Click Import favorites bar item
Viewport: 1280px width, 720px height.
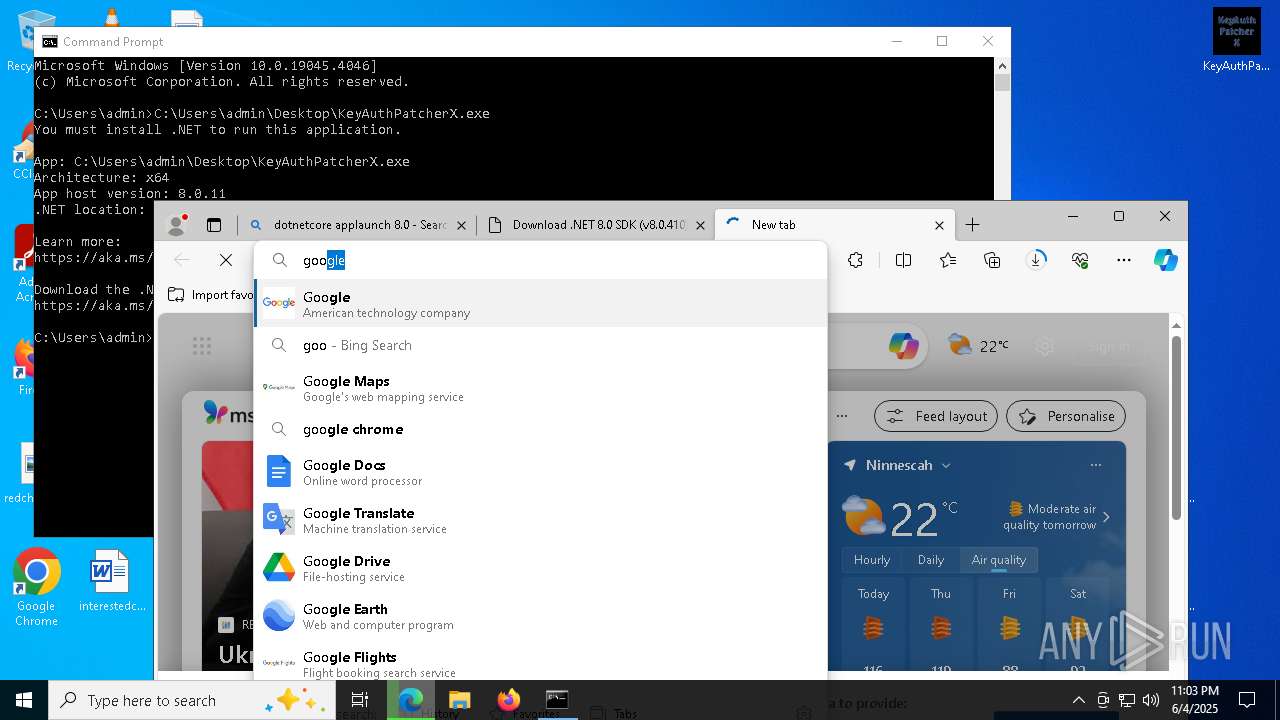[x=210, y=295]
